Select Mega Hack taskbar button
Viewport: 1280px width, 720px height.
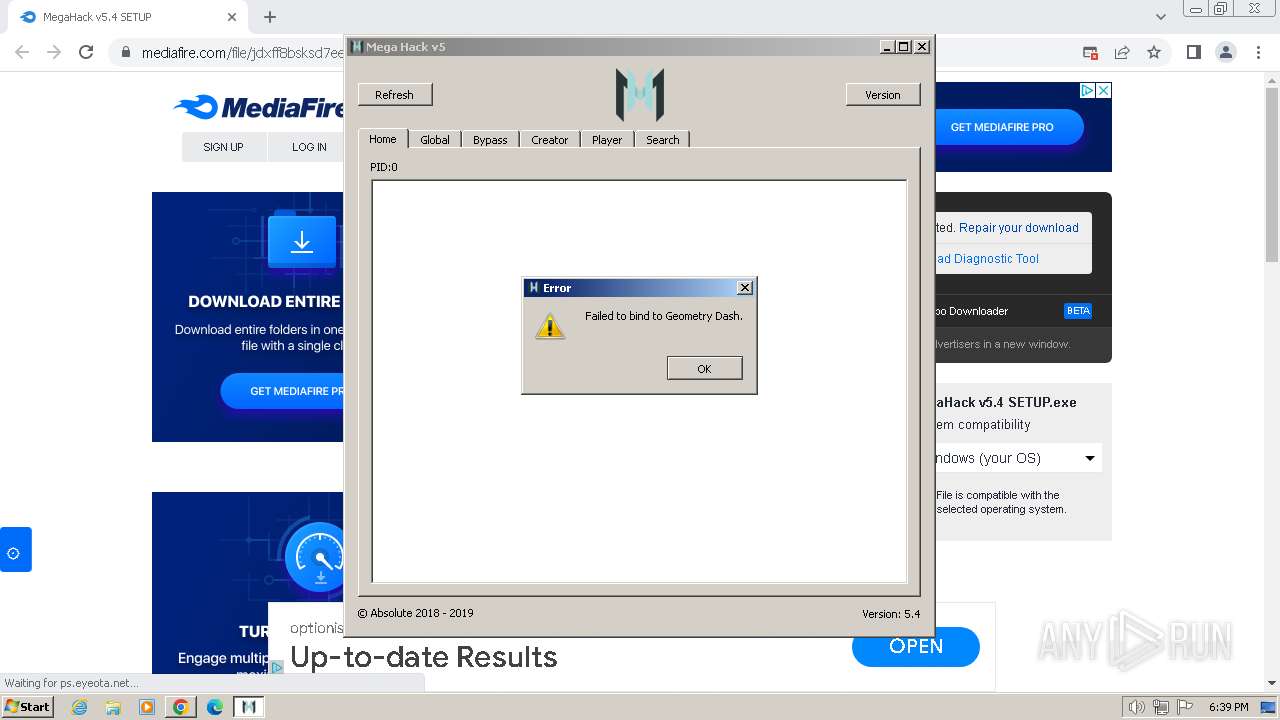click(249, 707)
